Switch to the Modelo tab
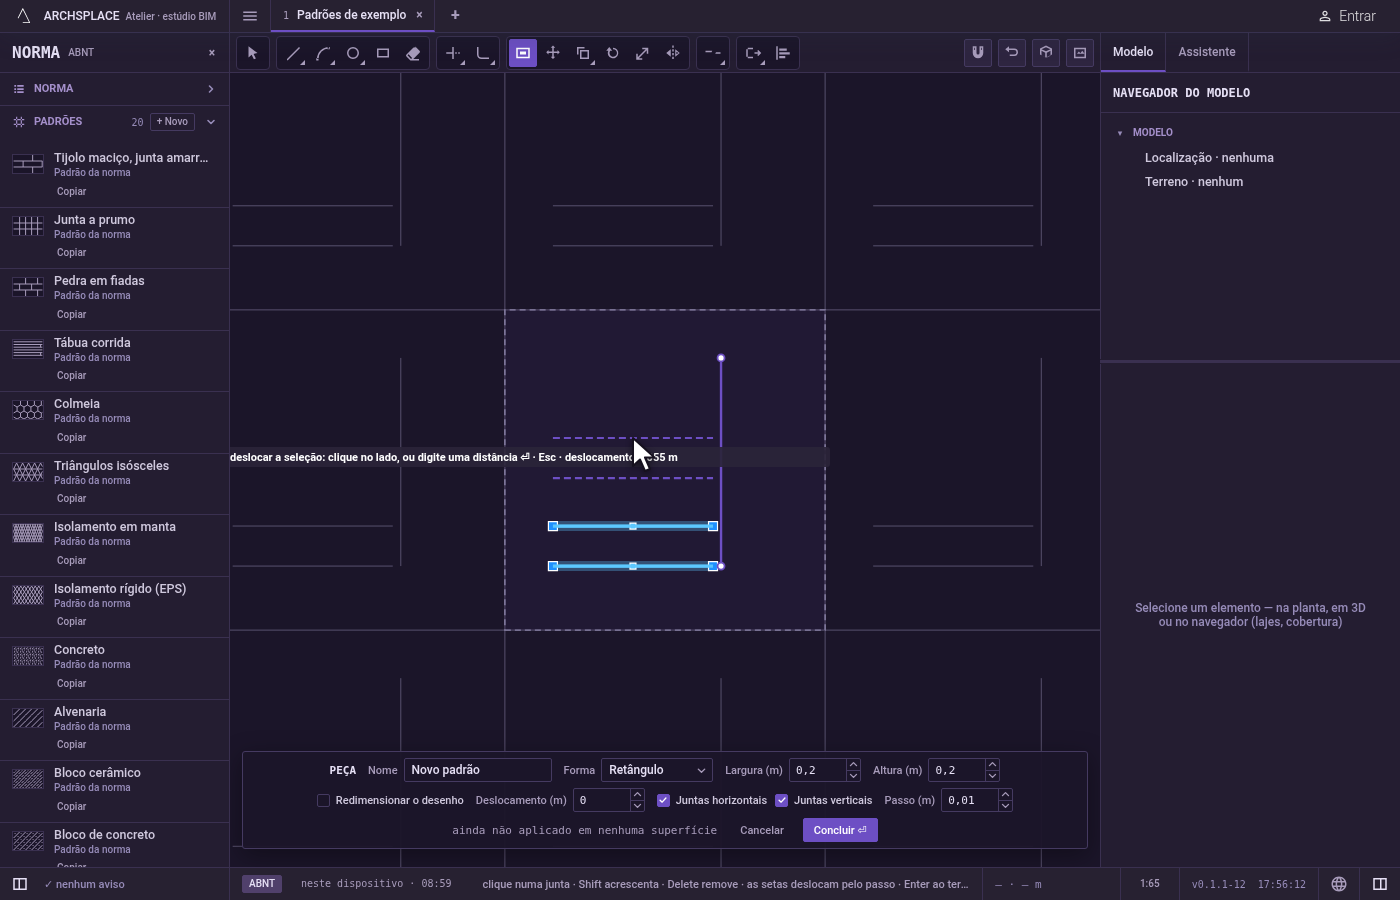1400x900 pixels. (1133, 52)
